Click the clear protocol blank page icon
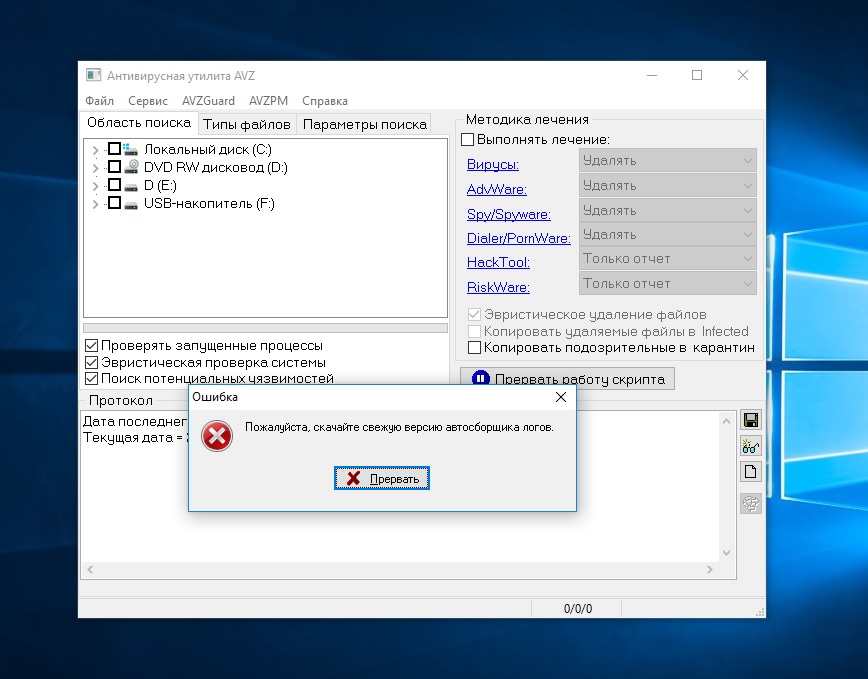The image size is (868, 679). [751, 472]
